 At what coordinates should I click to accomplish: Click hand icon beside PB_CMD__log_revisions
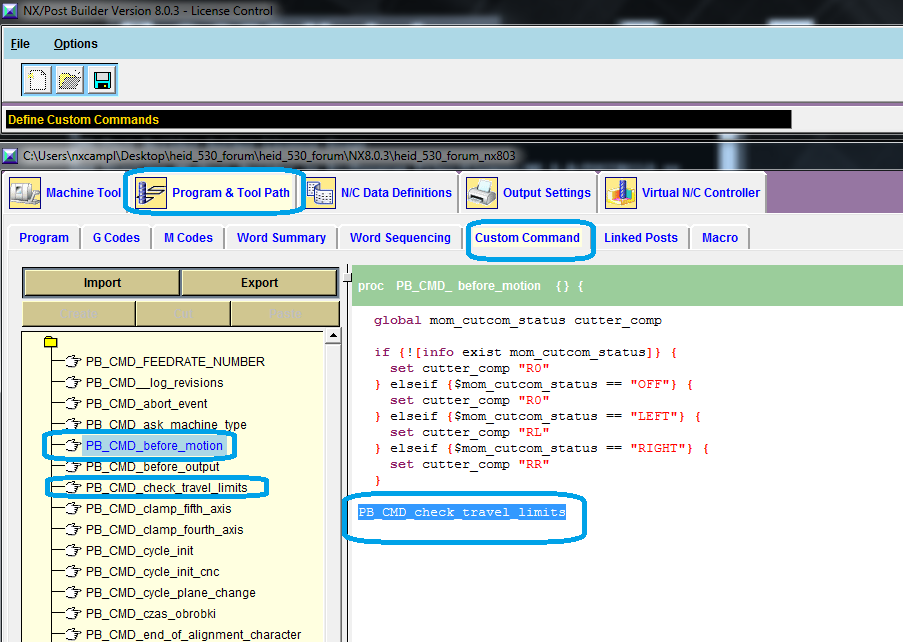[x=73, y=382]
